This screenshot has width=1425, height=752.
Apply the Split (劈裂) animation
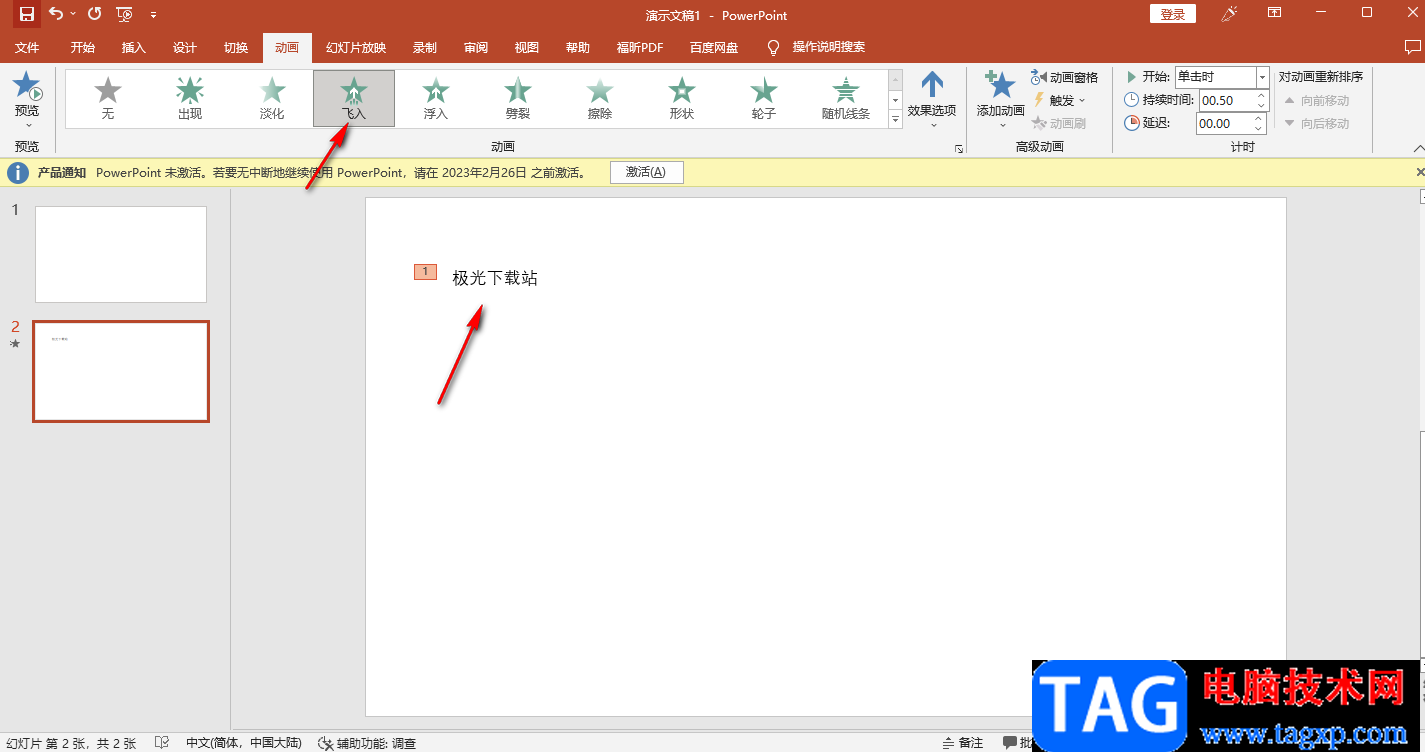point(518,98)
